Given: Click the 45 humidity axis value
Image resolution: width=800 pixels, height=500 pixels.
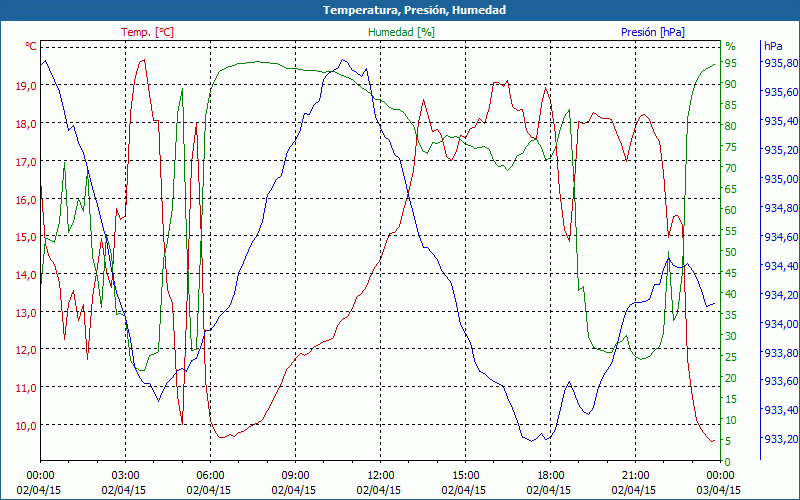Looking at the screenshot, I should [731, 273].
